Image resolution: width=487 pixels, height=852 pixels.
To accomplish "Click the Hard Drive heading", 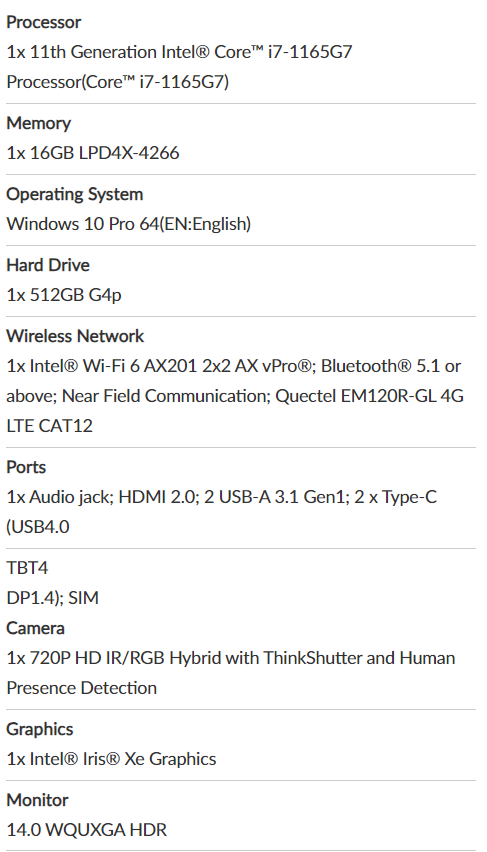I will (x=48, y=265).
